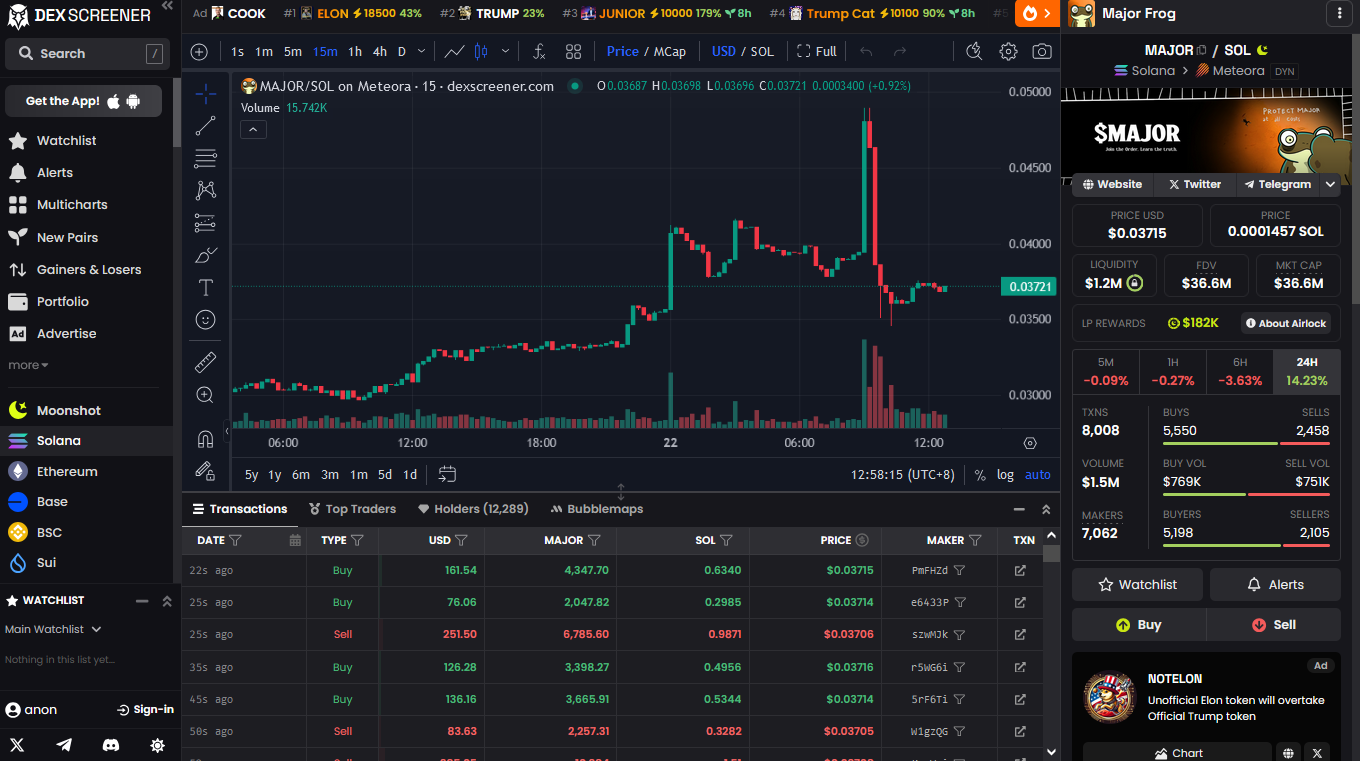The image size is (1360, 761).
Task: Open the Main Watchlist dropdown
Action: (53, 629)
